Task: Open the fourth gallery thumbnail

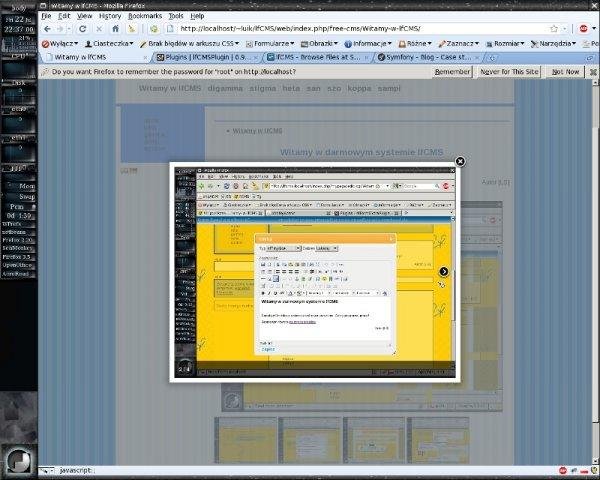Action: pos(438,440)
